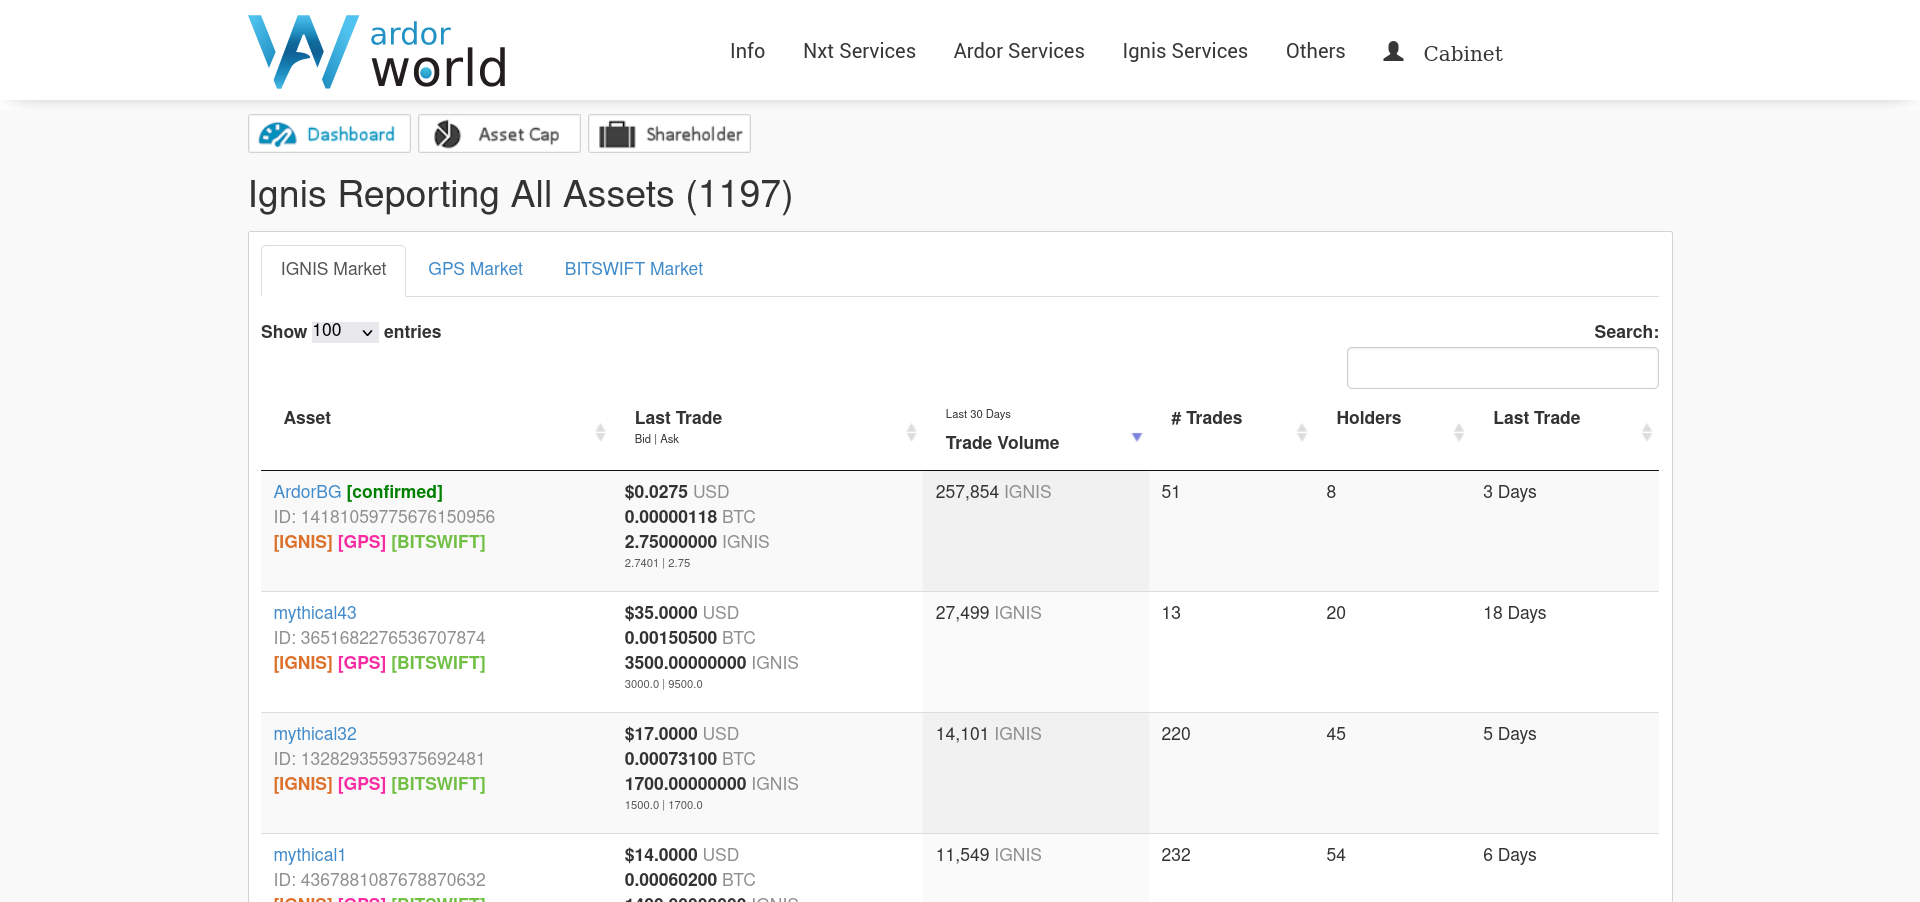The width and height of the screenshot is (1920, 902).
Task: Open the Ignis Services menu
Action: pyautogui.click(x=1185, y=51)
